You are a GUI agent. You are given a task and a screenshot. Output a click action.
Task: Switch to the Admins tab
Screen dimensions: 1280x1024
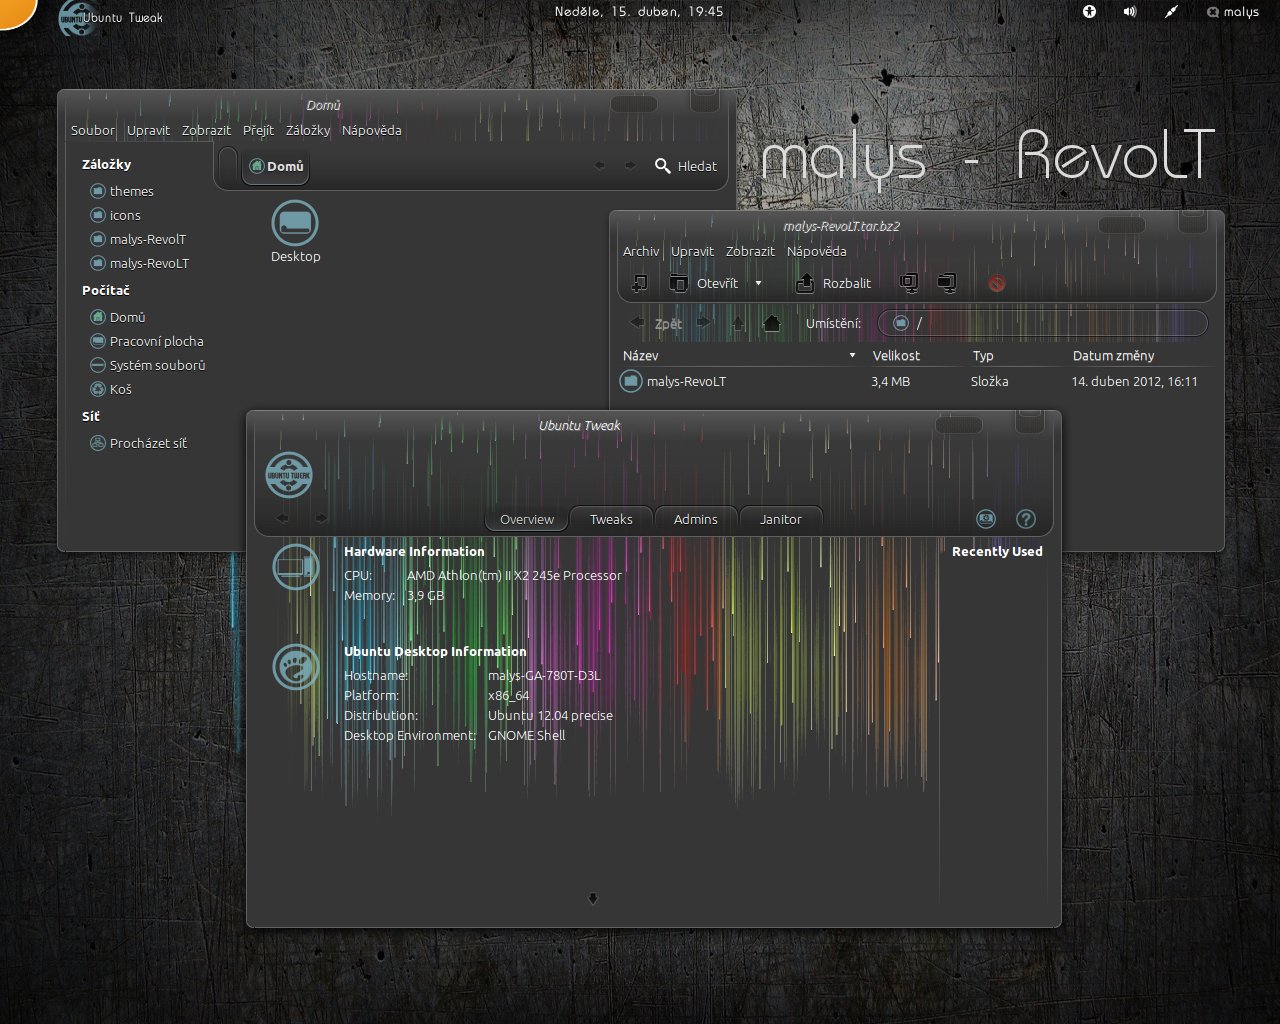696,519
